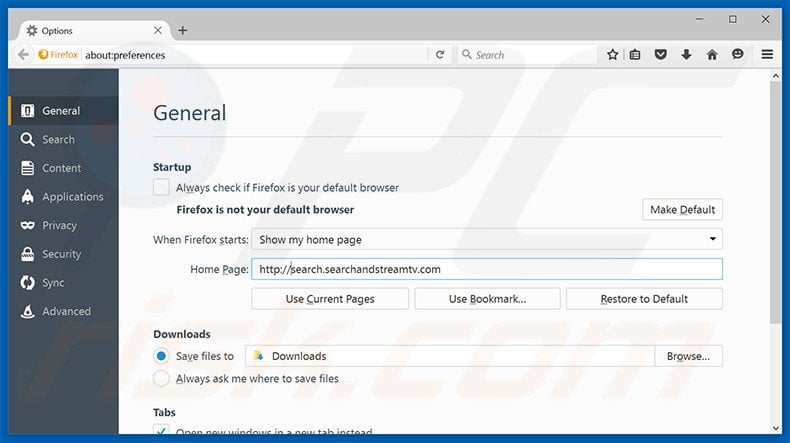
Task: Open the hamburger menu
Action: [x=767, y=54]
